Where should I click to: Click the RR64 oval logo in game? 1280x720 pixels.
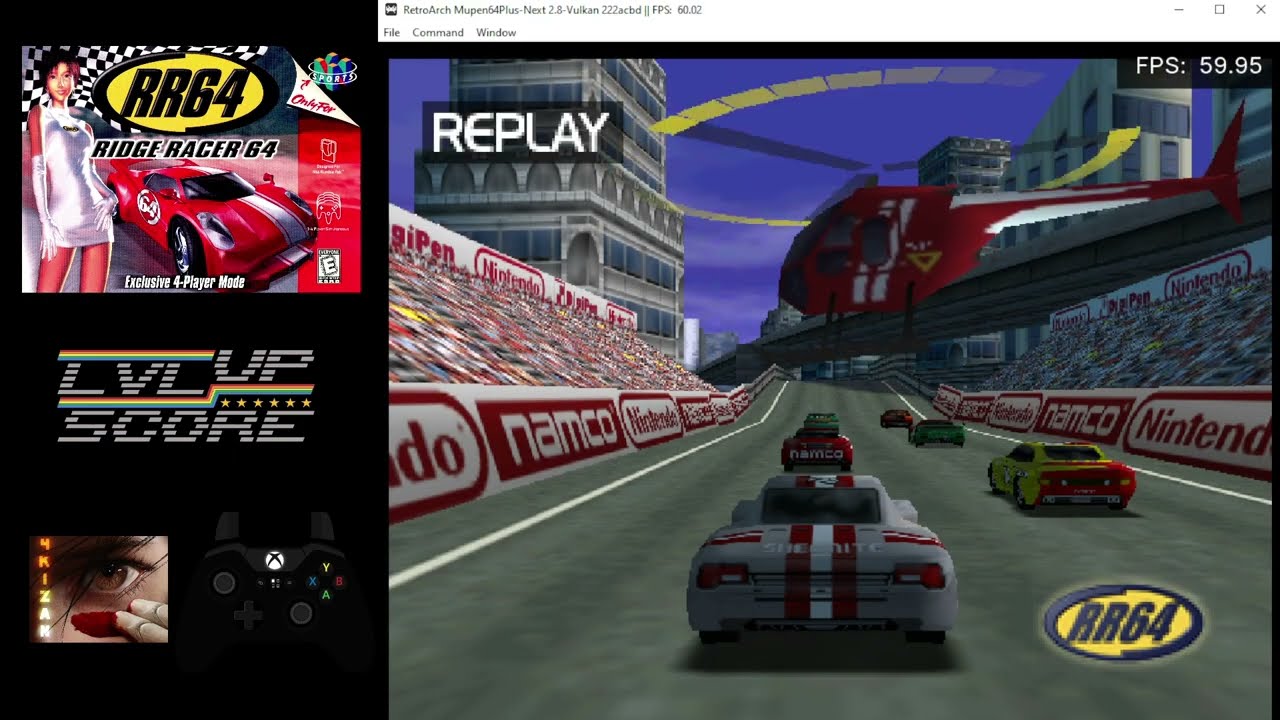(x=1123, y=623)
